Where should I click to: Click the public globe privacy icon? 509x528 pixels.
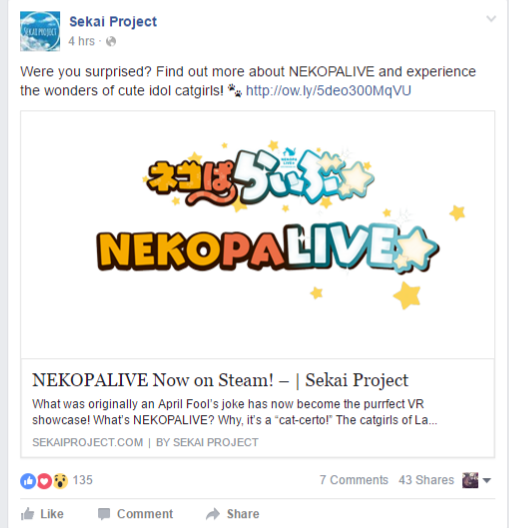pos(111,41)
